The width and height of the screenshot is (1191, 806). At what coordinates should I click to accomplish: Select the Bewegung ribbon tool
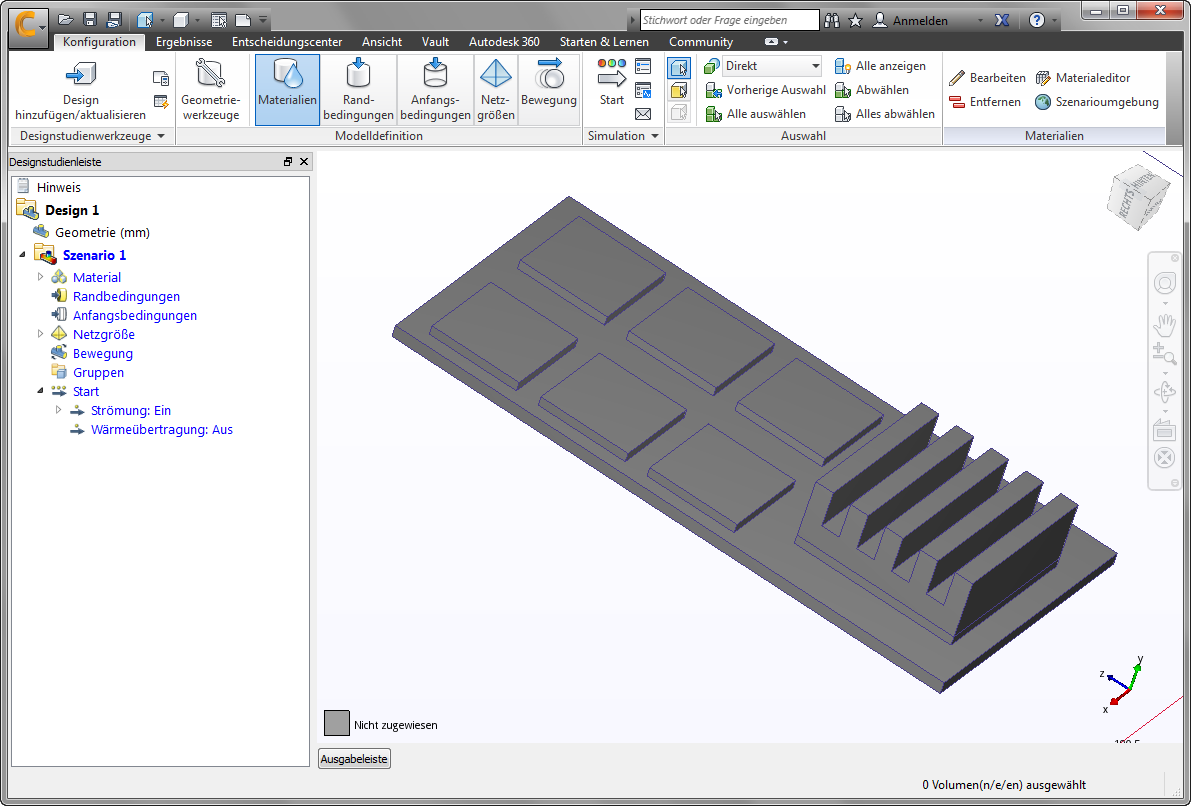[x=548, y=90]
